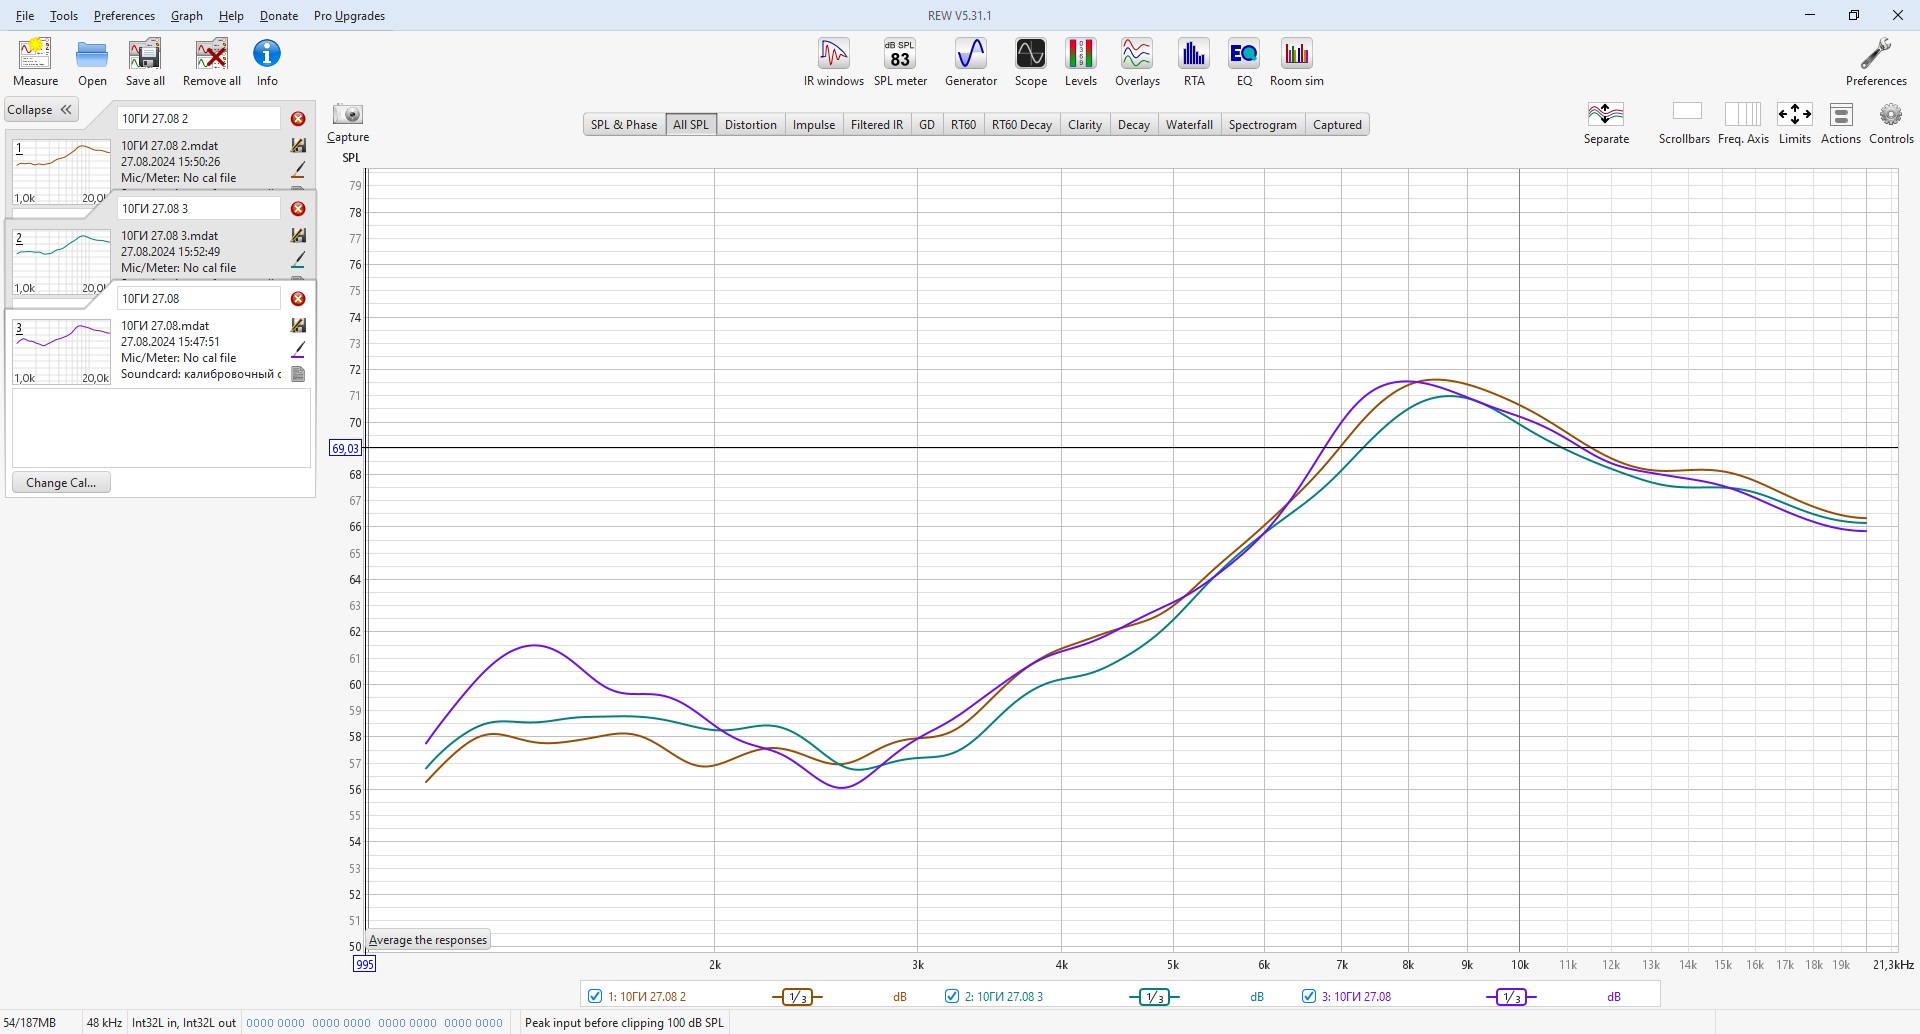Toggle trace 3: 10ГИ 27.08 checkbox
1920x1034 pixels.
tap(1309, 996)
